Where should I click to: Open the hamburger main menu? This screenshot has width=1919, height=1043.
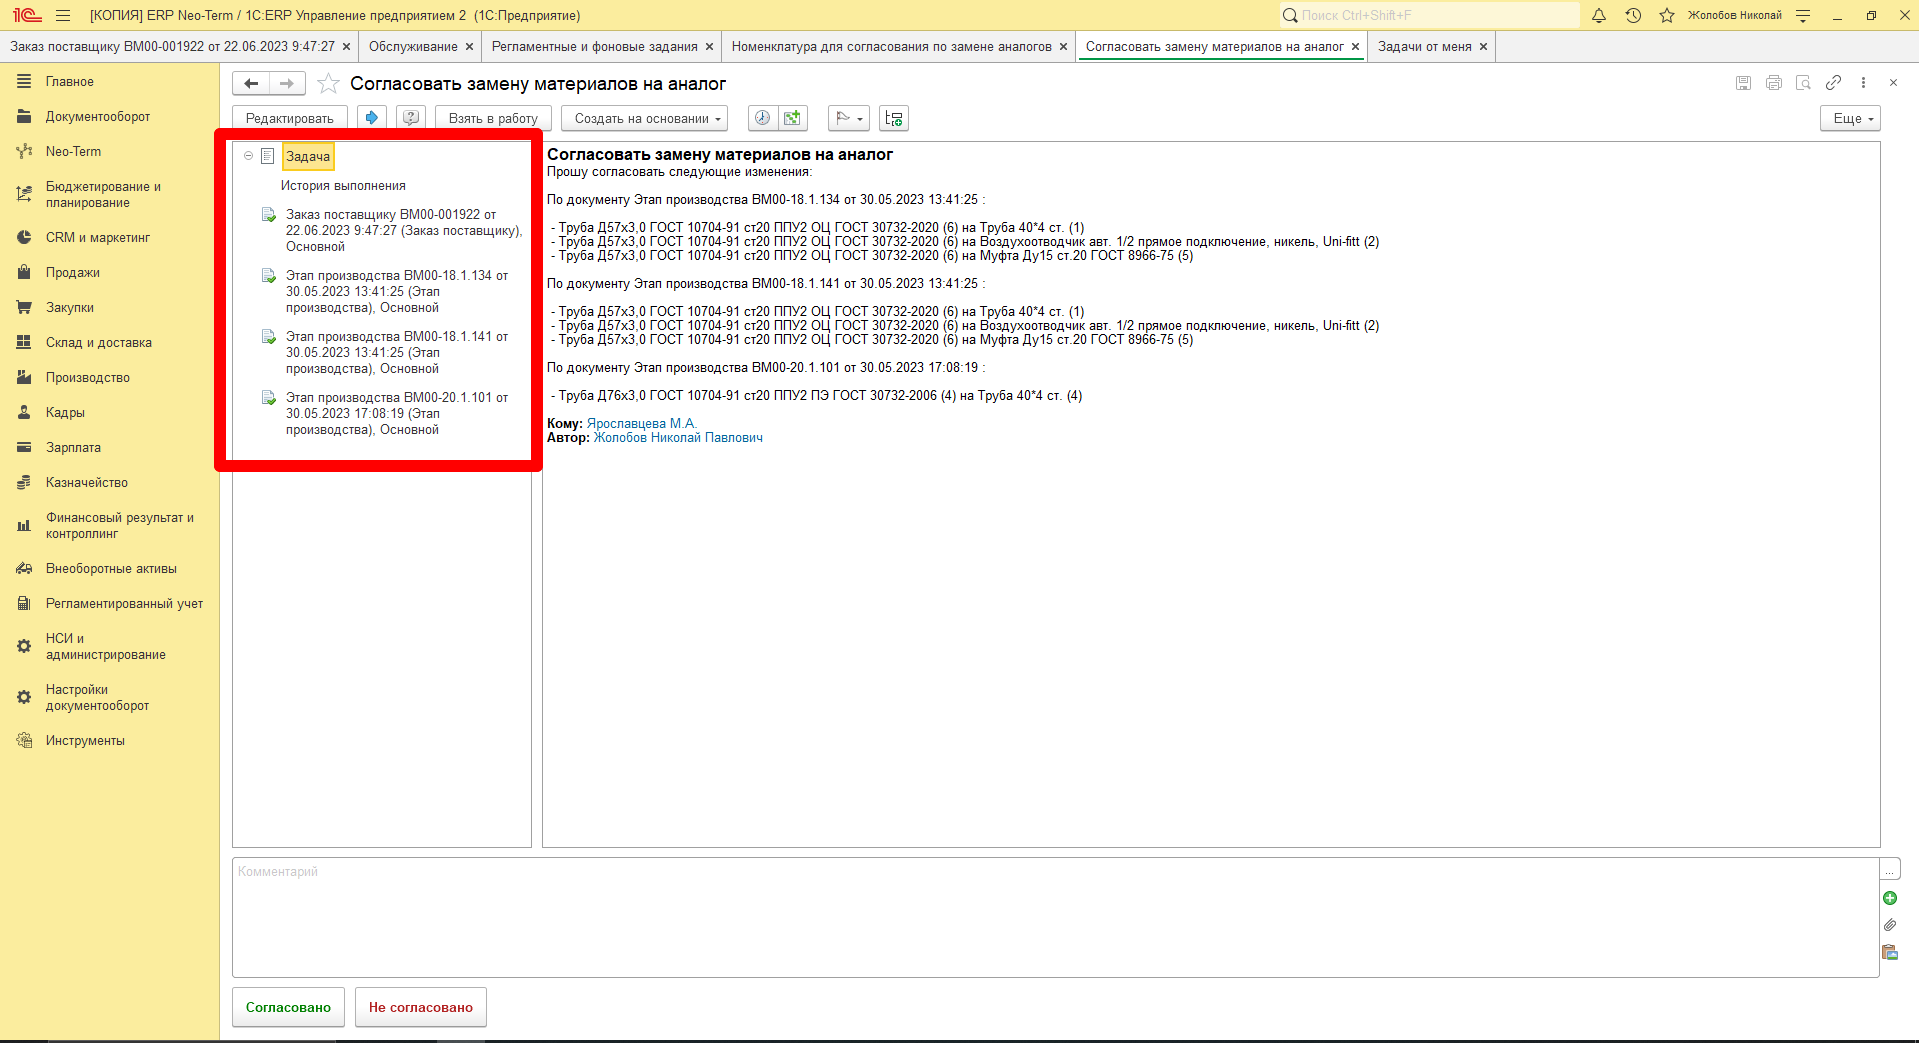tap(63, 15)
